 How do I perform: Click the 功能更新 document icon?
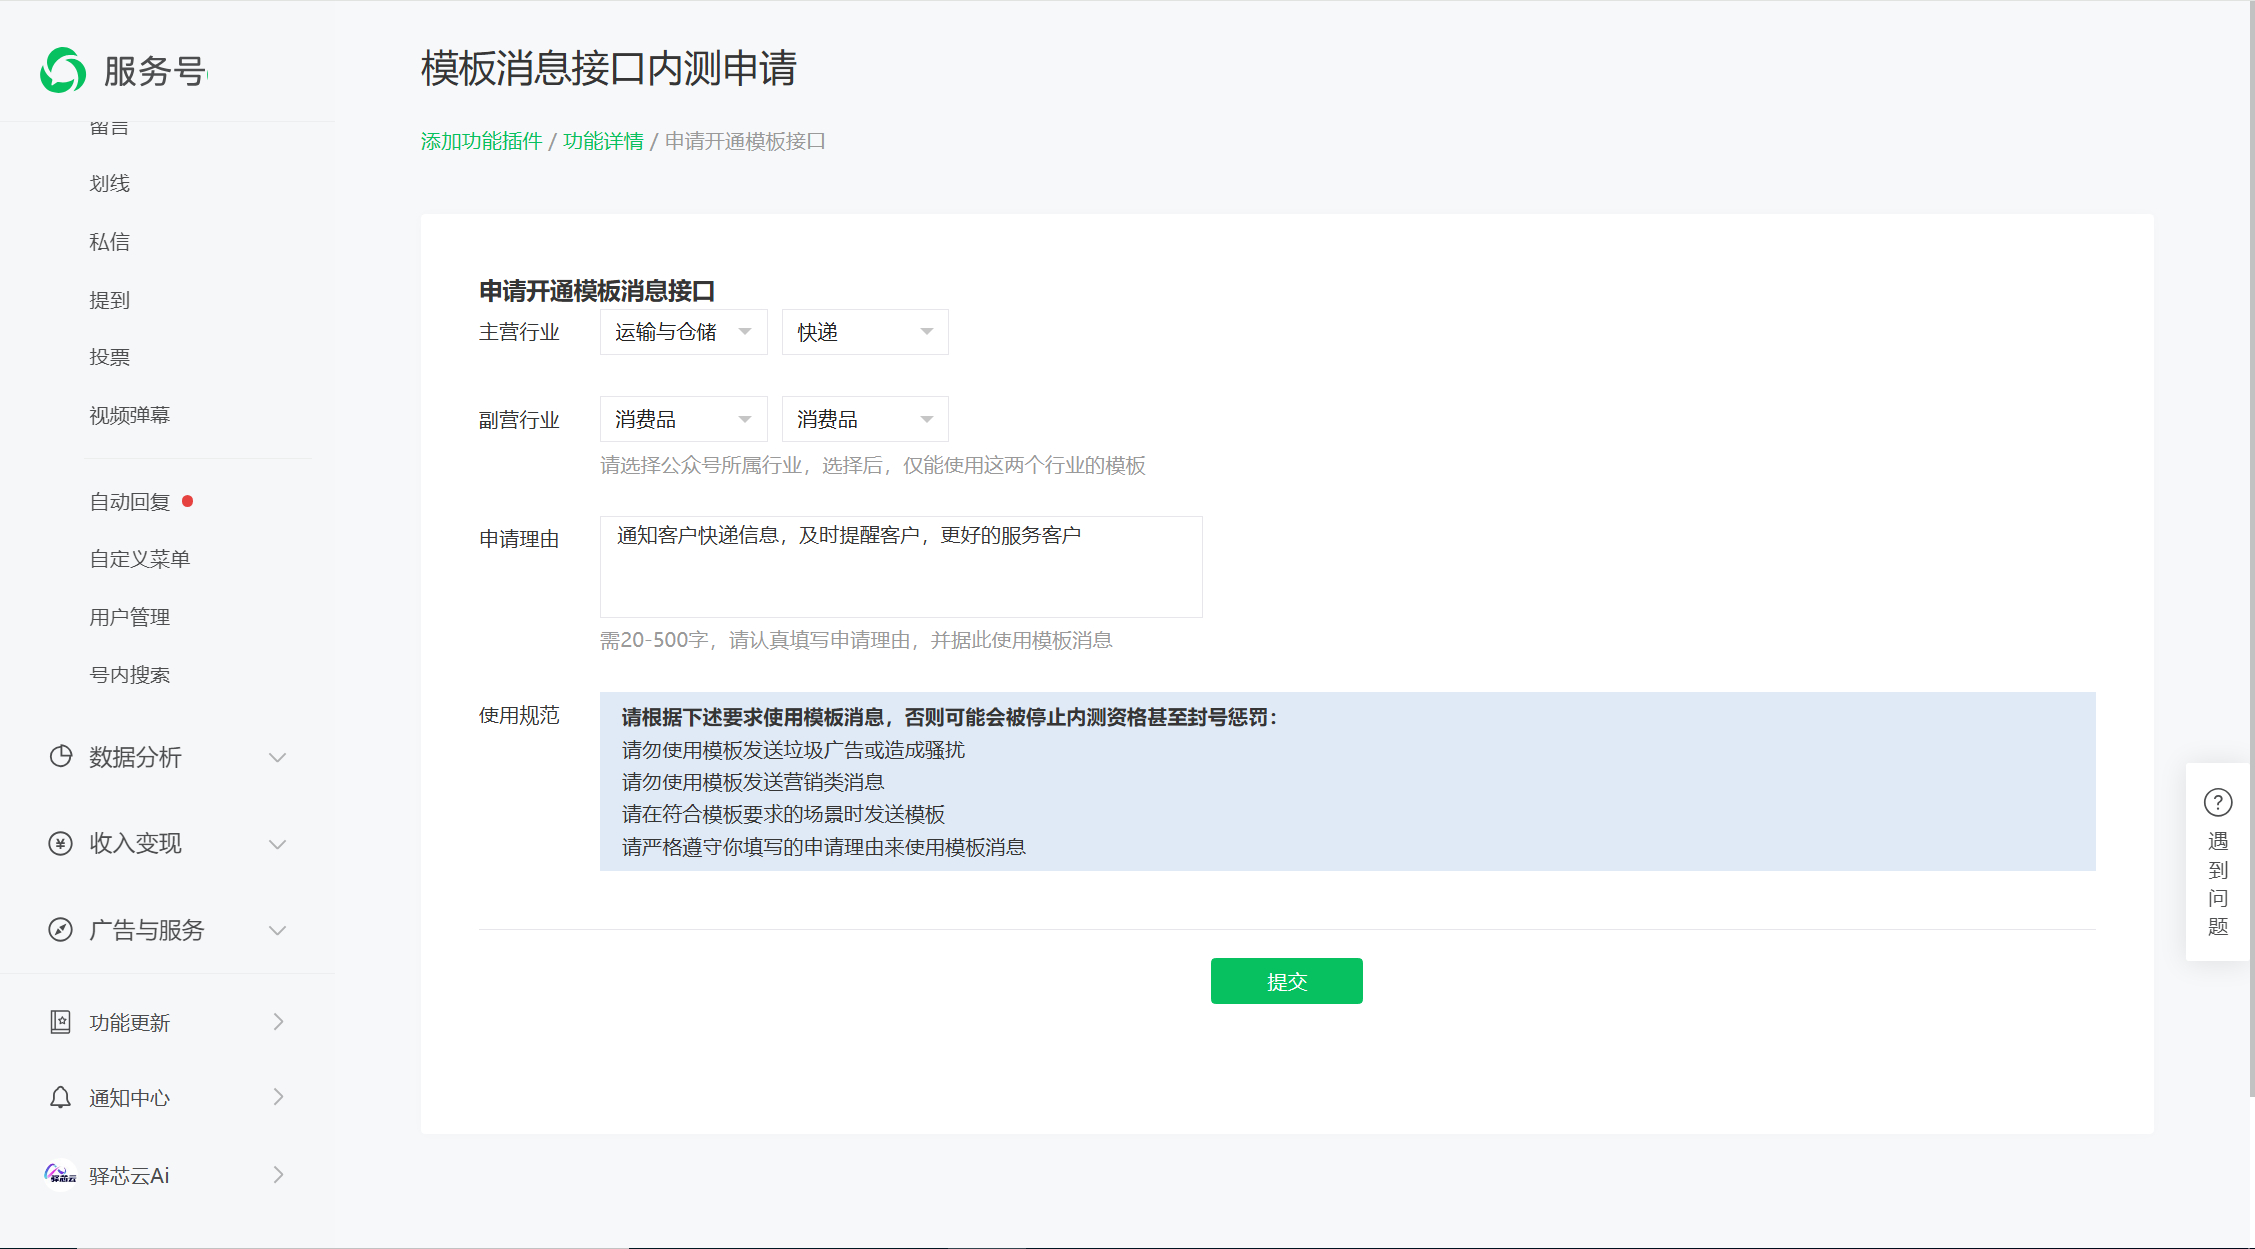tap(61, 1022)
